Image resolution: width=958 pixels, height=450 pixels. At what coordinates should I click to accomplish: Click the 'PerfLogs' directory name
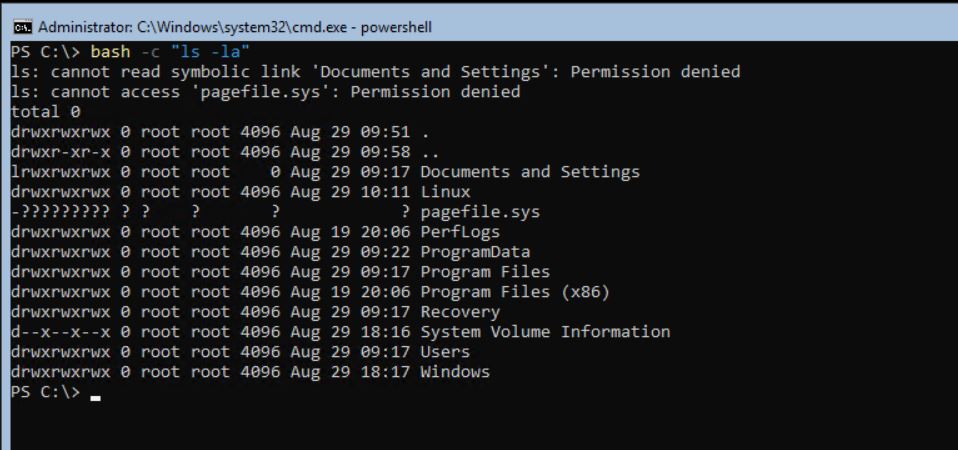(x=460, y=232)
